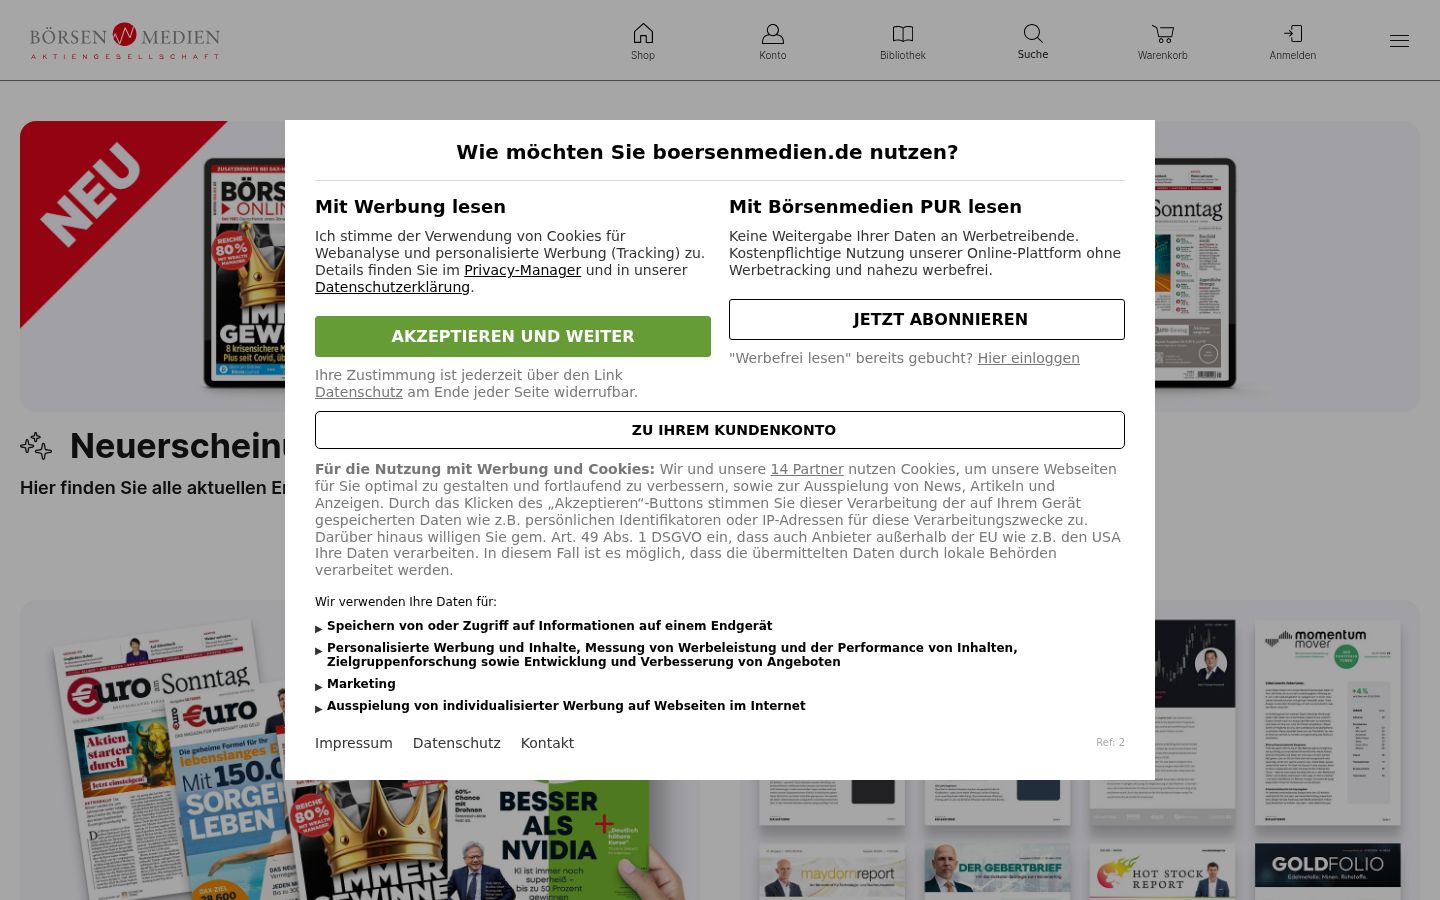The height and width of the screenshot is (900, 1440).
Task: Click the momentum mover report thumbnail
Action: pyautogui.click(x=1328, y=722)
